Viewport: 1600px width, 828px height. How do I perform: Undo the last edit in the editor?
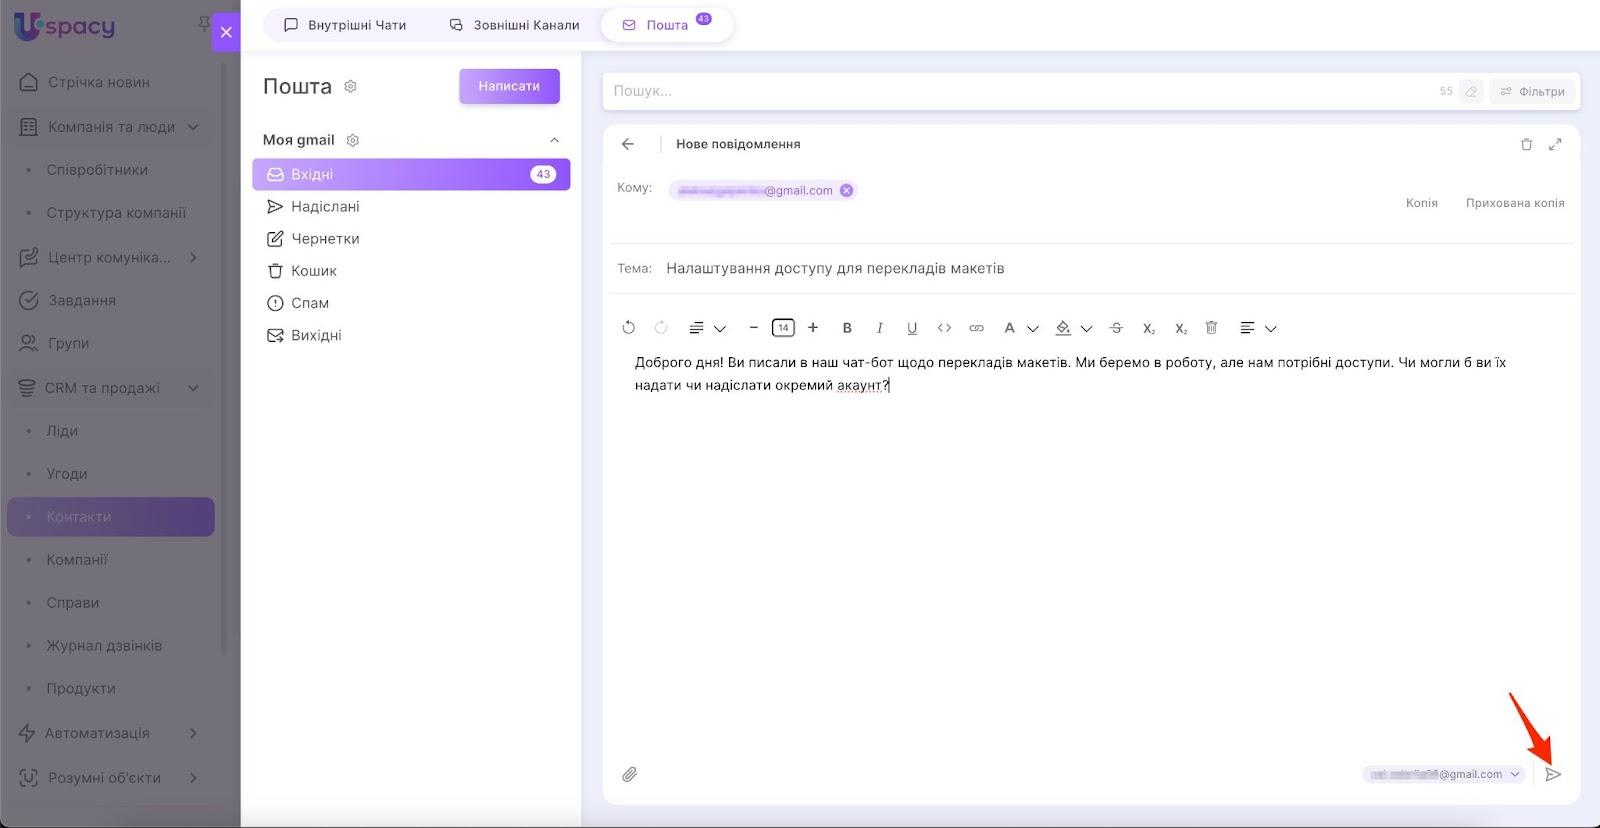[x=628, y=327]
